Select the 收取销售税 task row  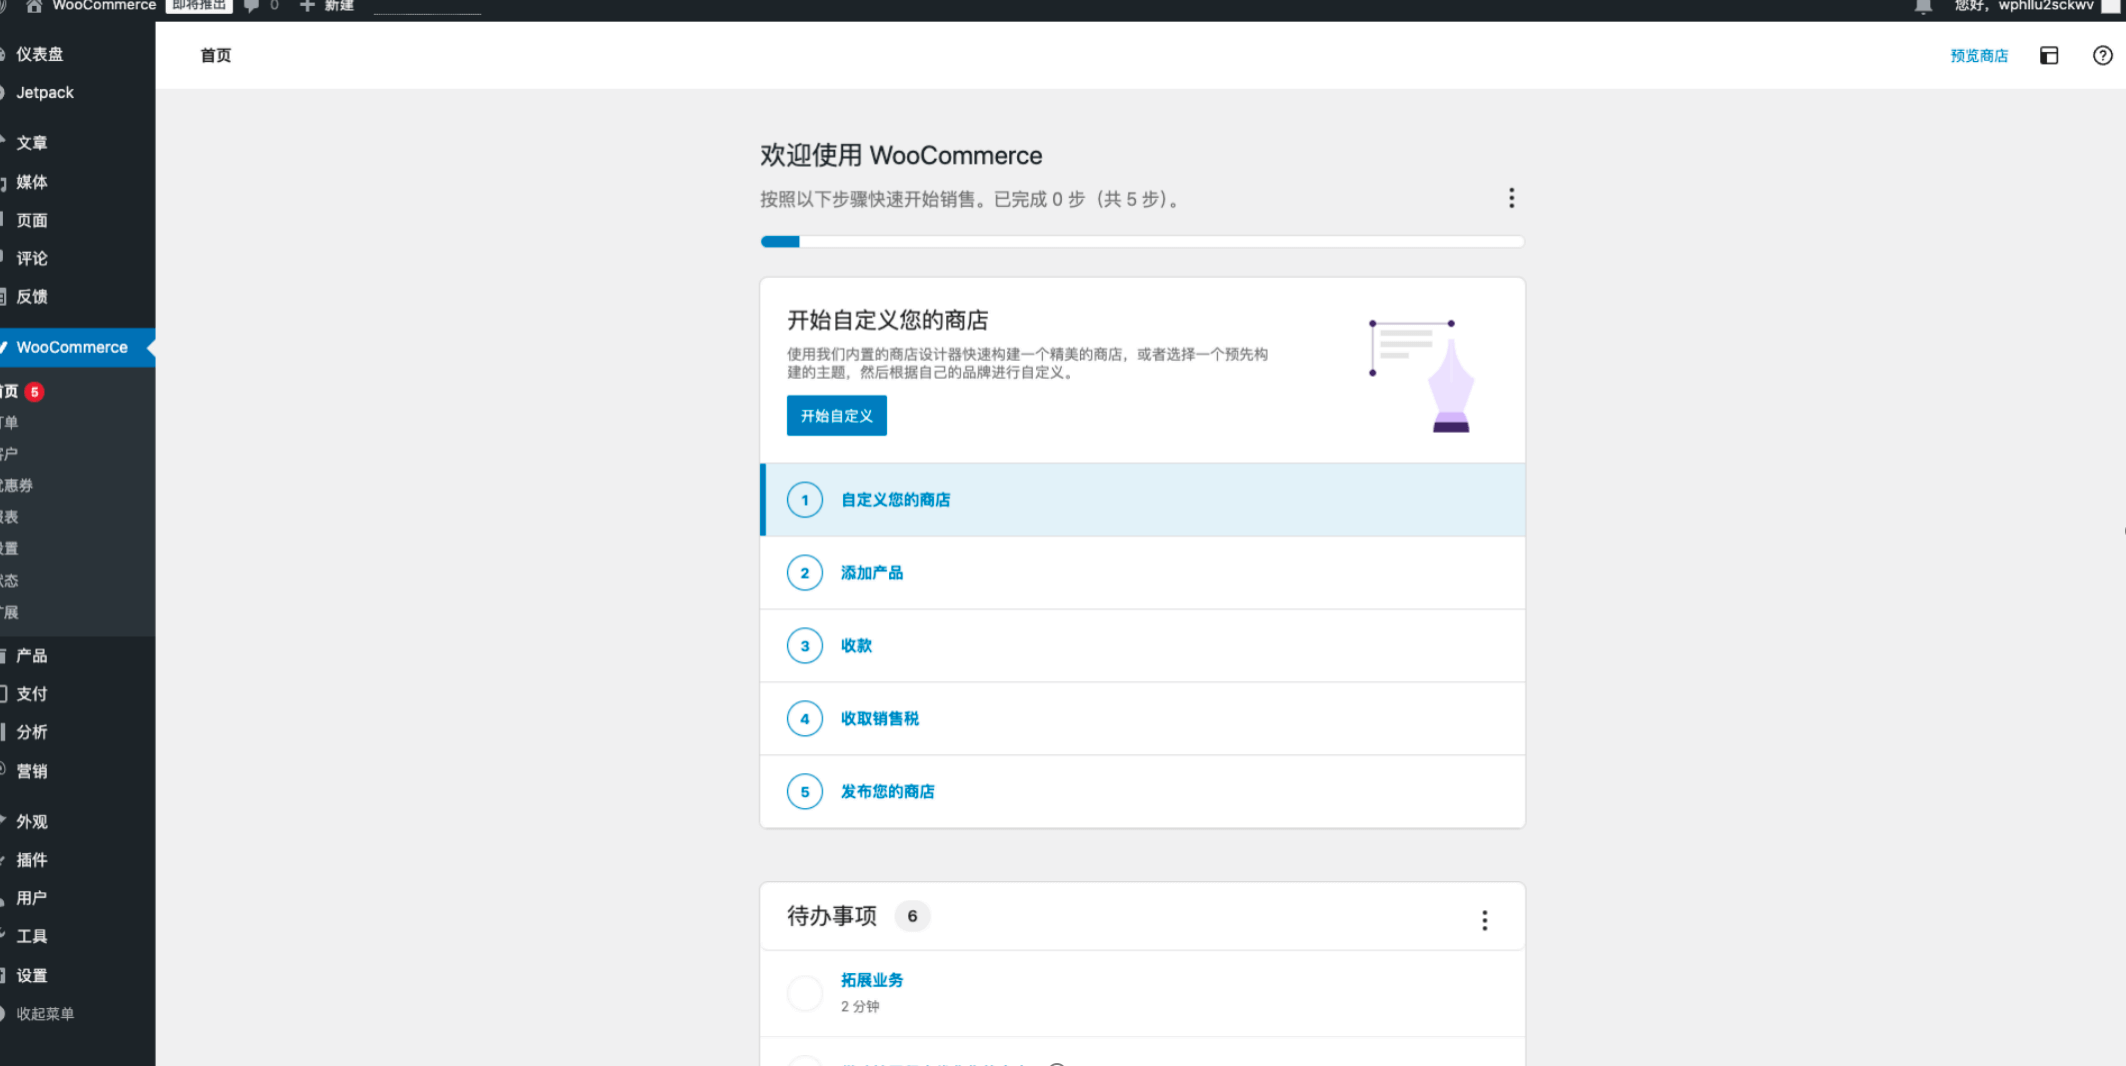click(x=1142, y=719)
